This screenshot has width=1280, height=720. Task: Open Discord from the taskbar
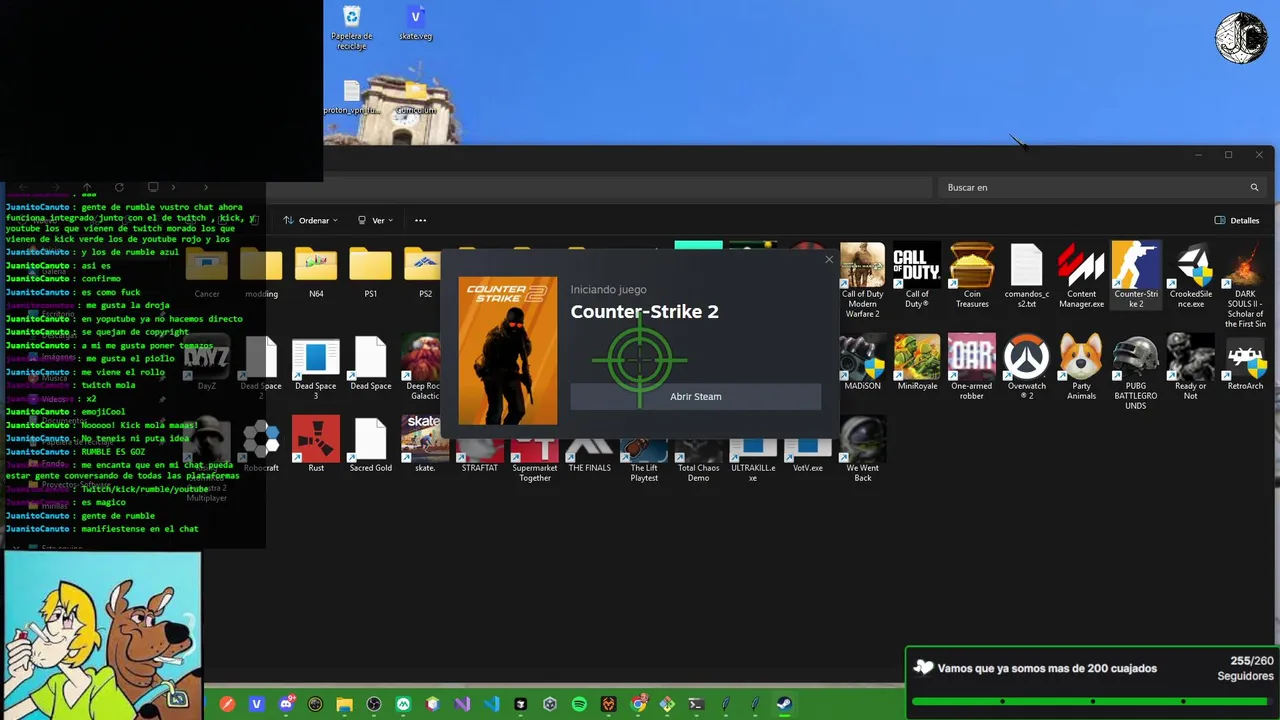pyautogui.click(x=286, y=704)
